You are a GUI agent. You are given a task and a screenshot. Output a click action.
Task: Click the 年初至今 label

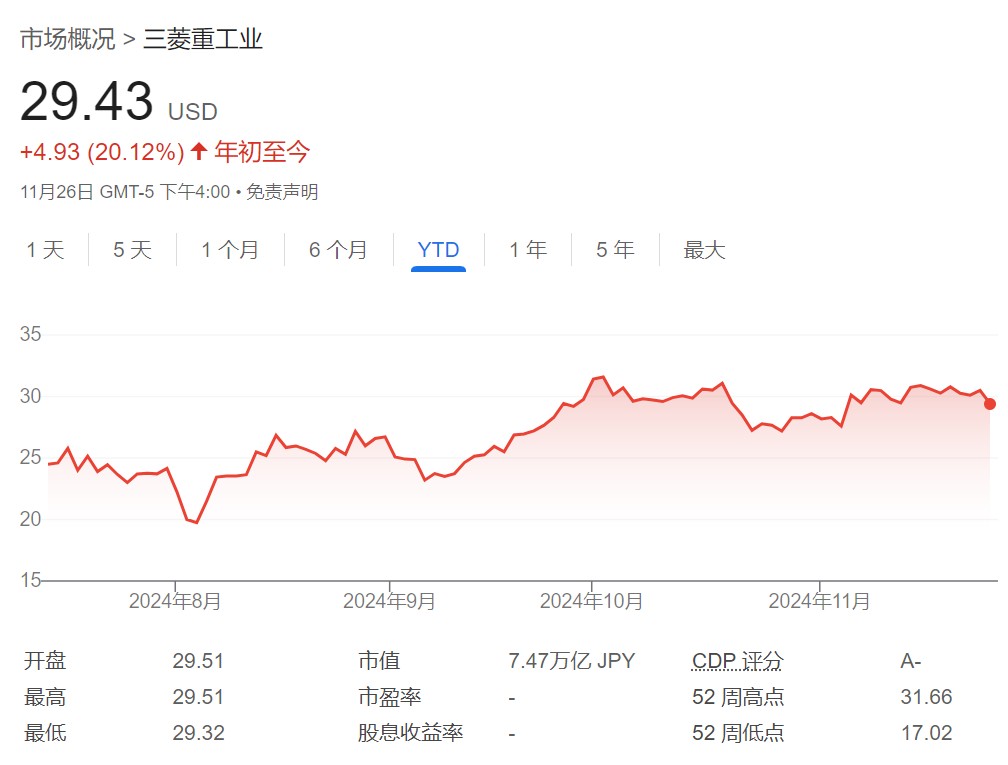pos(262,152)
